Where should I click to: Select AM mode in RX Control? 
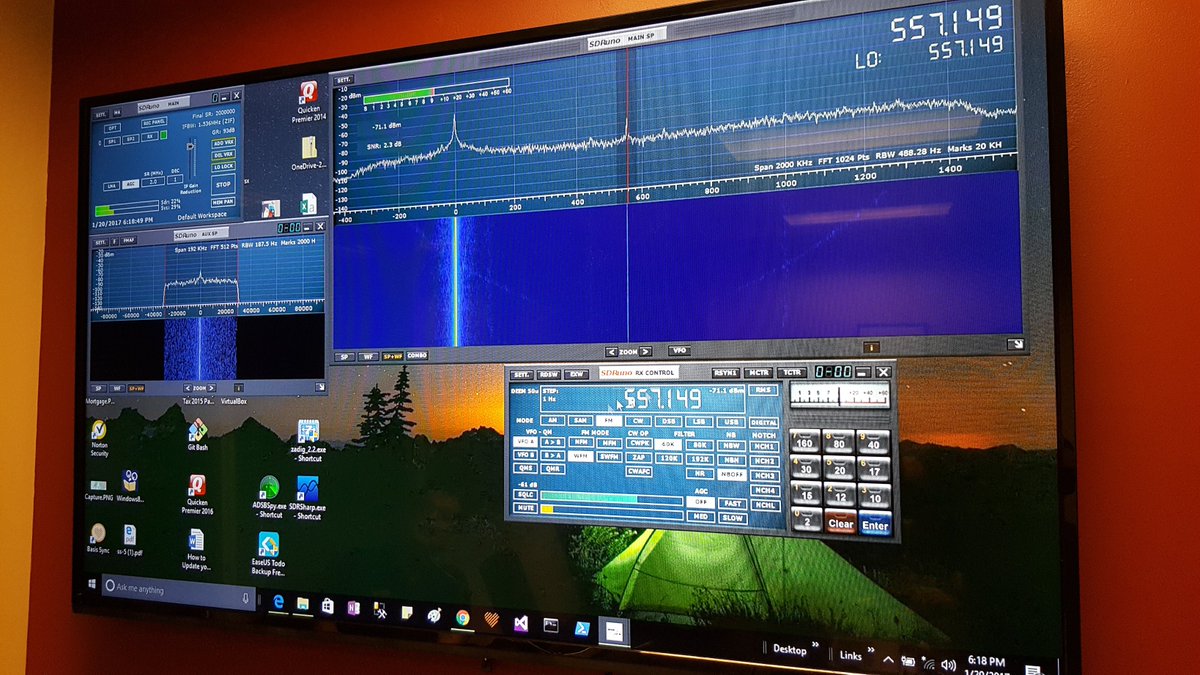552,420
